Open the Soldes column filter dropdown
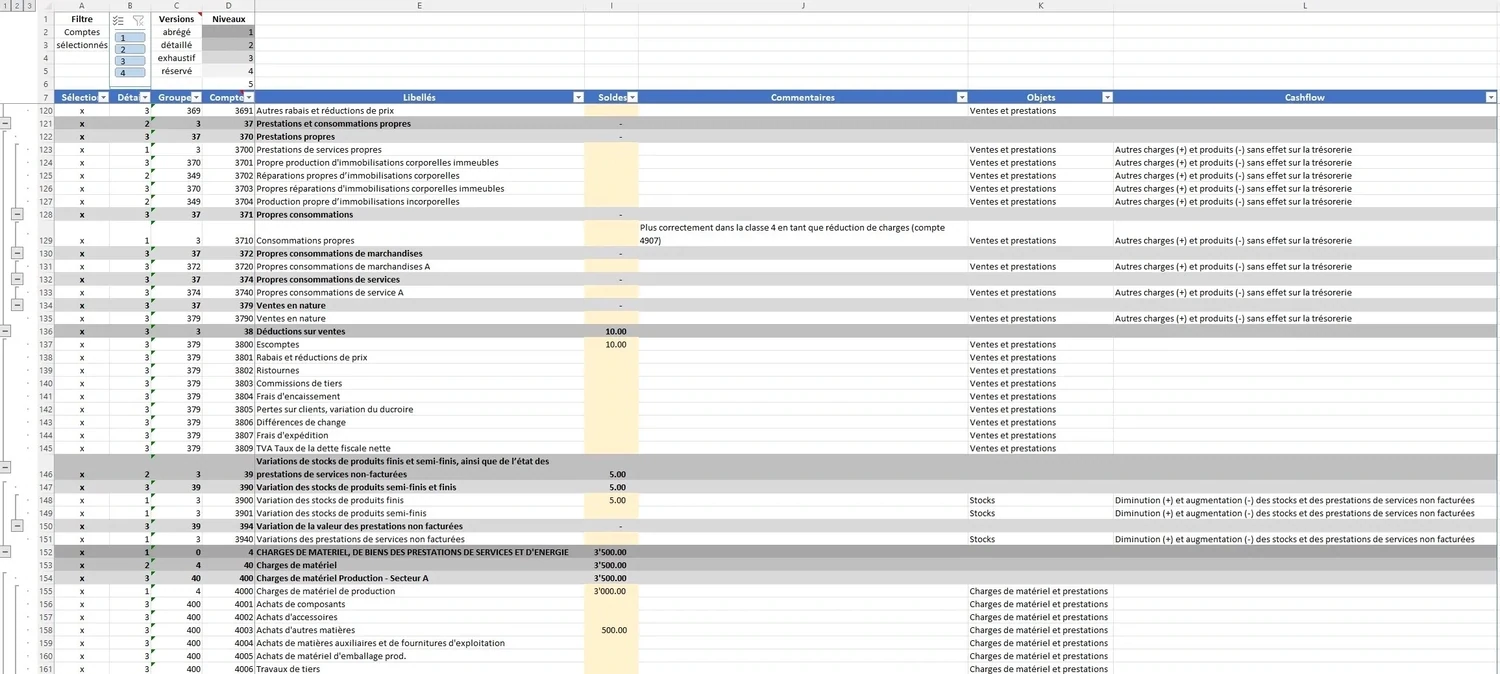The image size is (1500, 674). coord(631,98)
